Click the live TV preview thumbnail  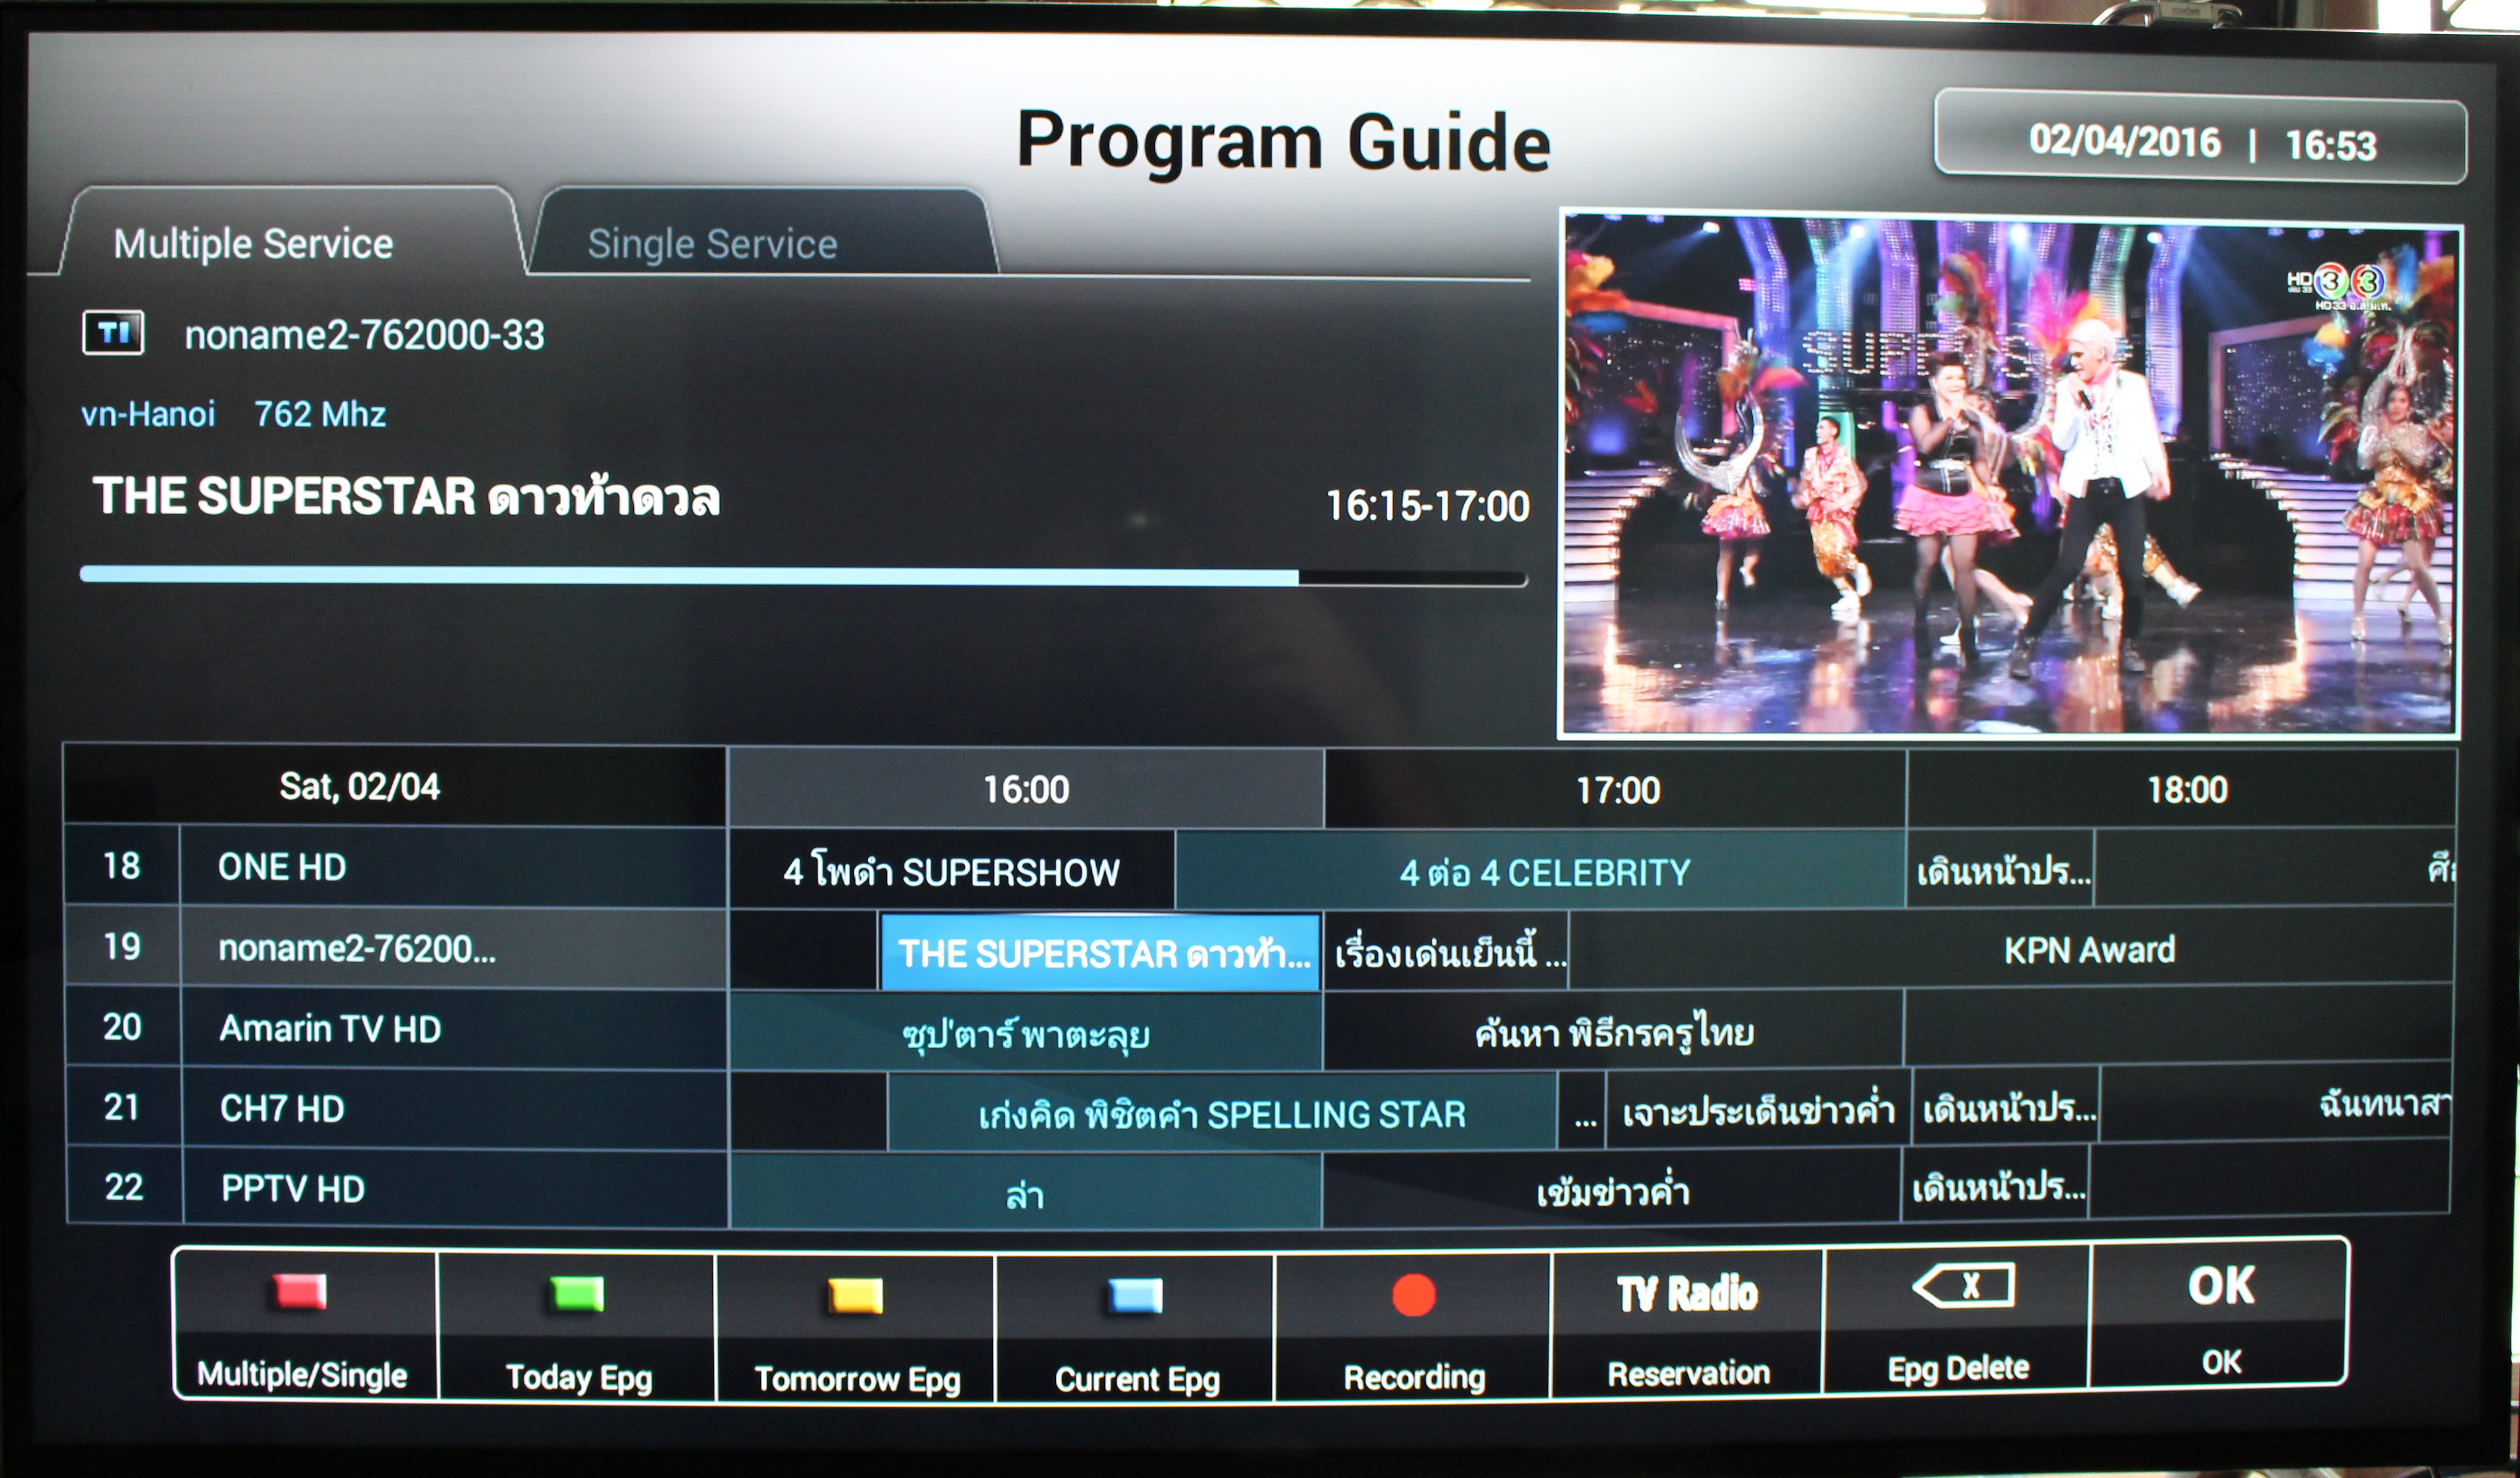click(x=2010, y=473)
